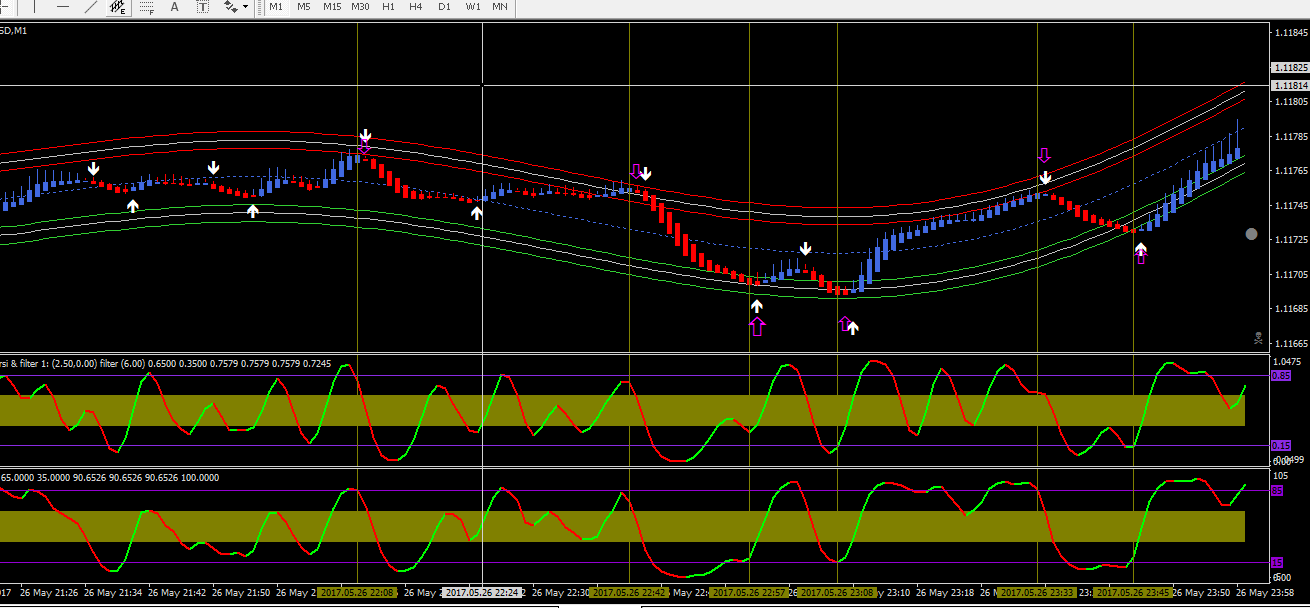Screen dimensions: 1310x608
Task: Click the 2017.05.26 22:24 time label
Action: tap(482, 592)
